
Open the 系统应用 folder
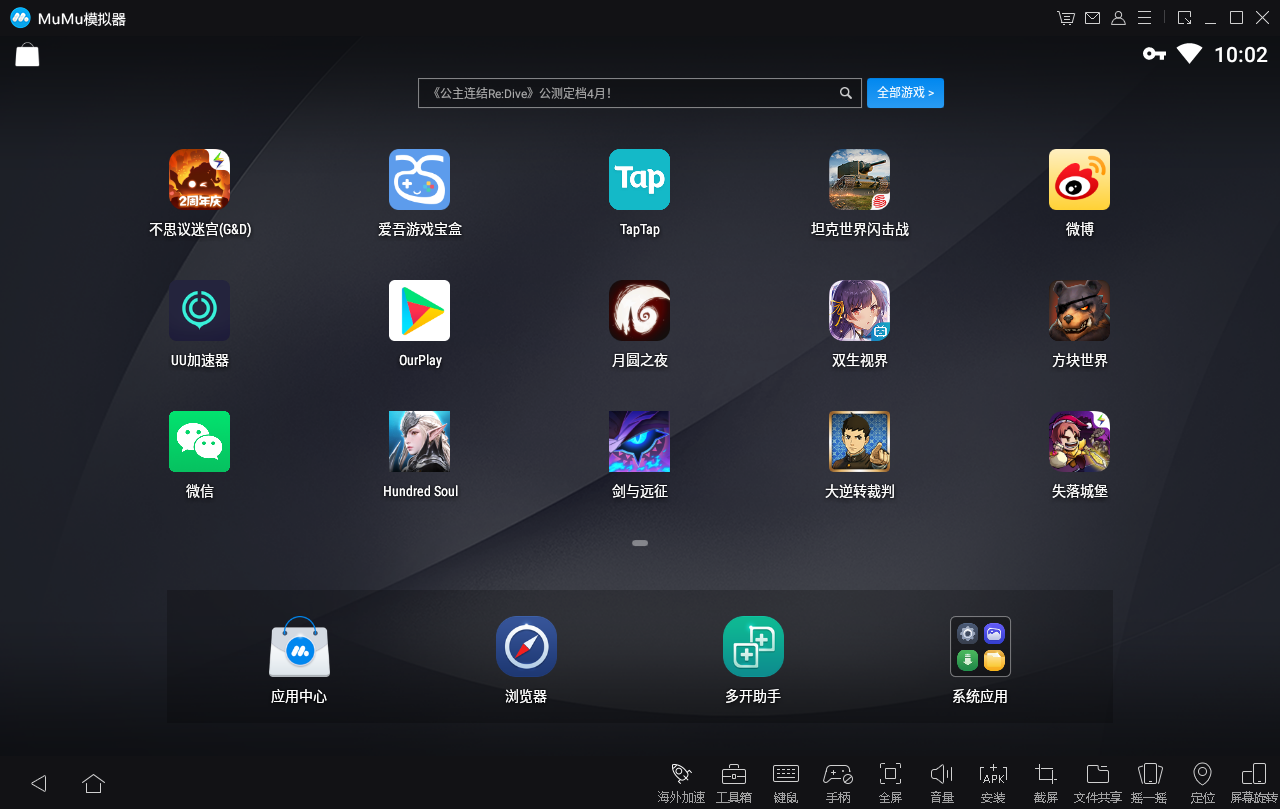[980, 647]
